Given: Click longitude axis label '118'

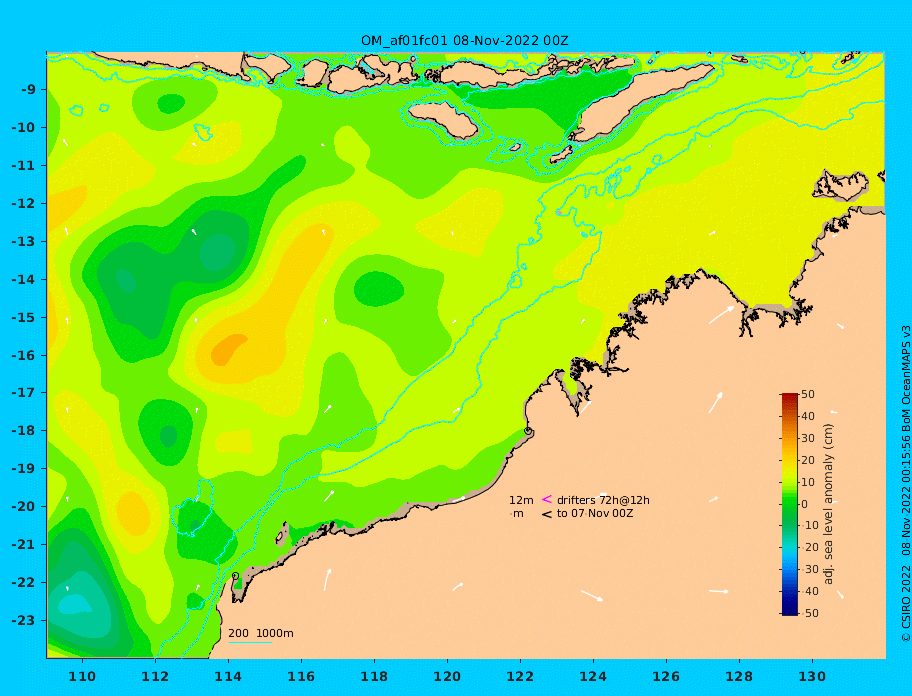Looking at the screenshot, I should pos(374,677).
